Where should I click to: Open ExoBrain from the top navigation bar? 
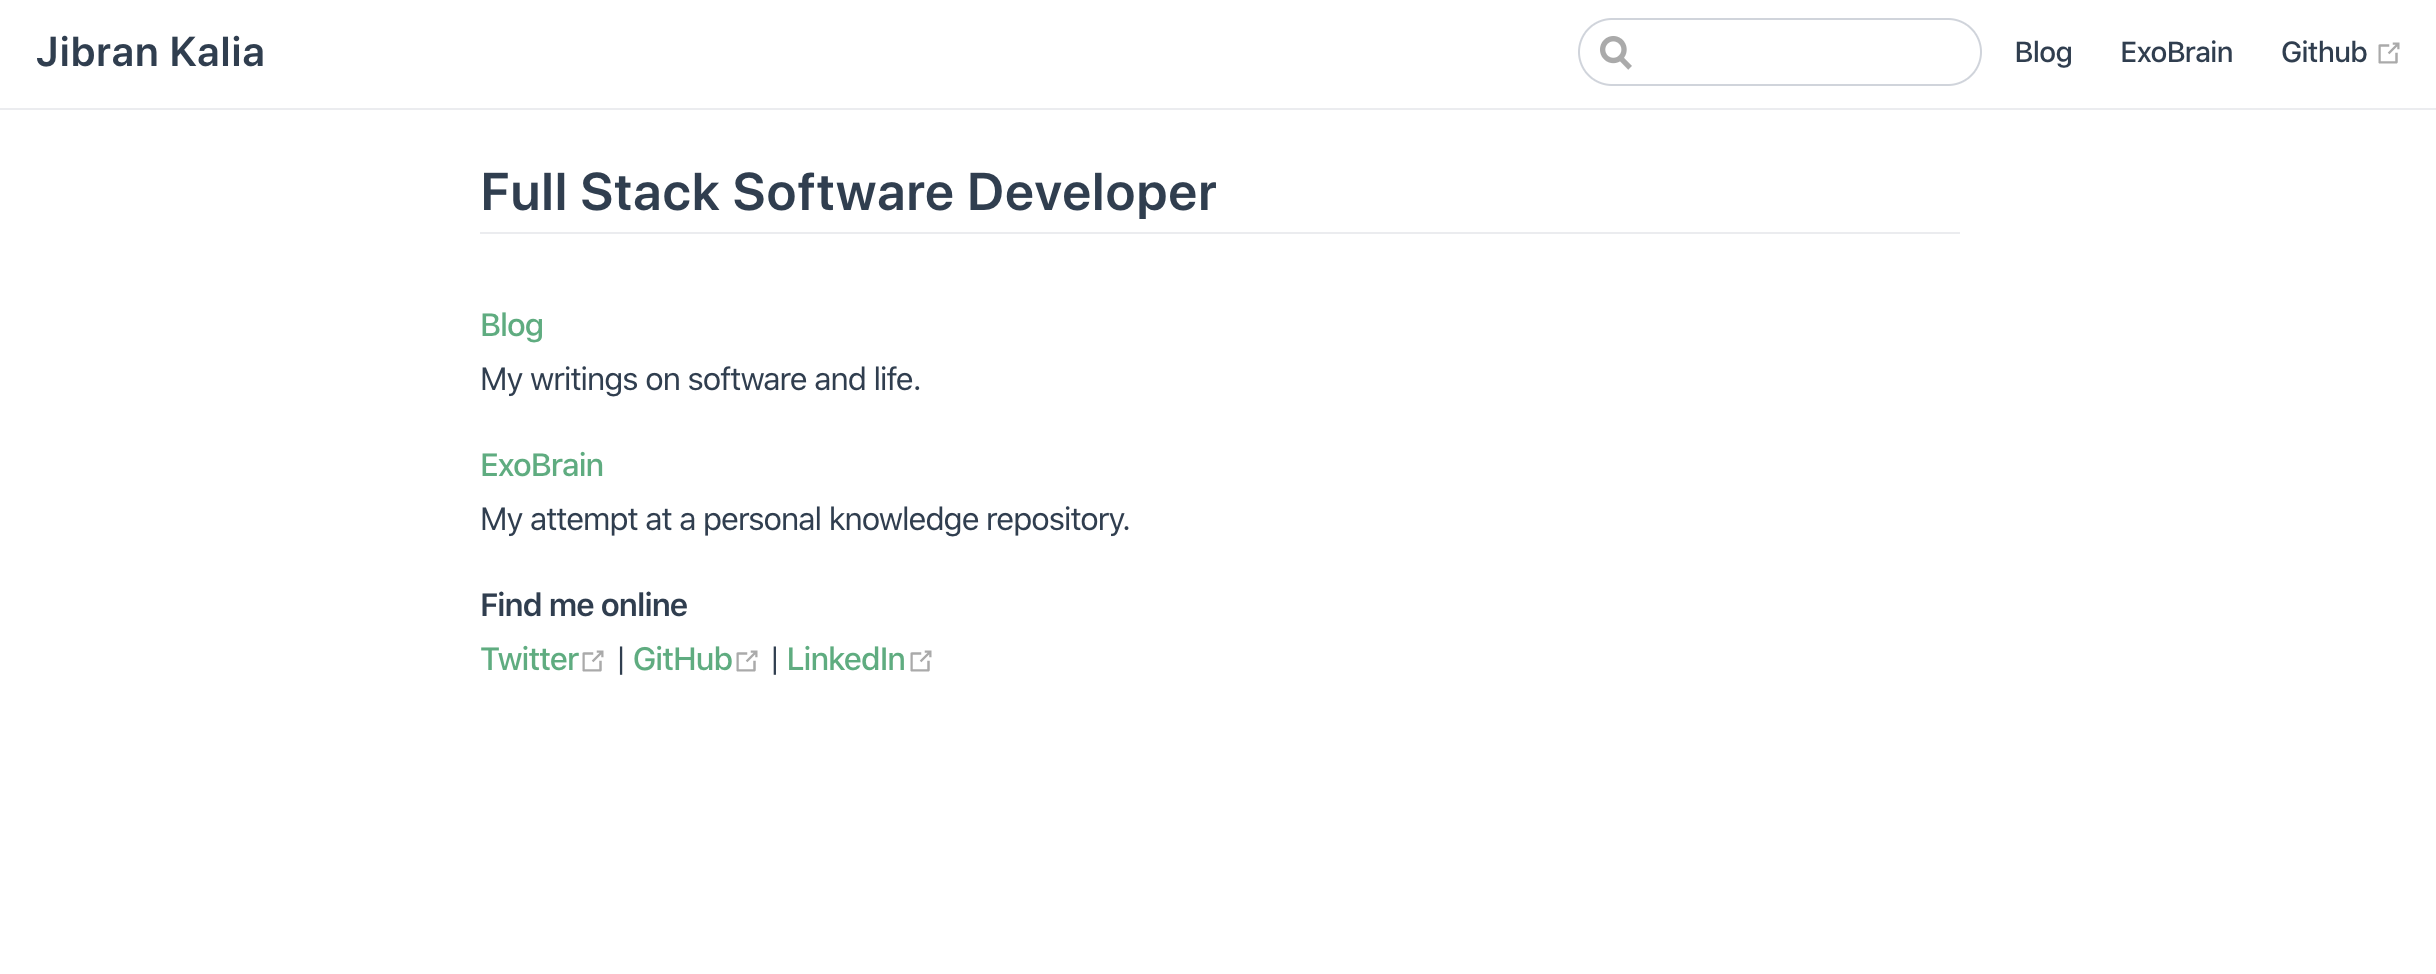point(2176,52)
